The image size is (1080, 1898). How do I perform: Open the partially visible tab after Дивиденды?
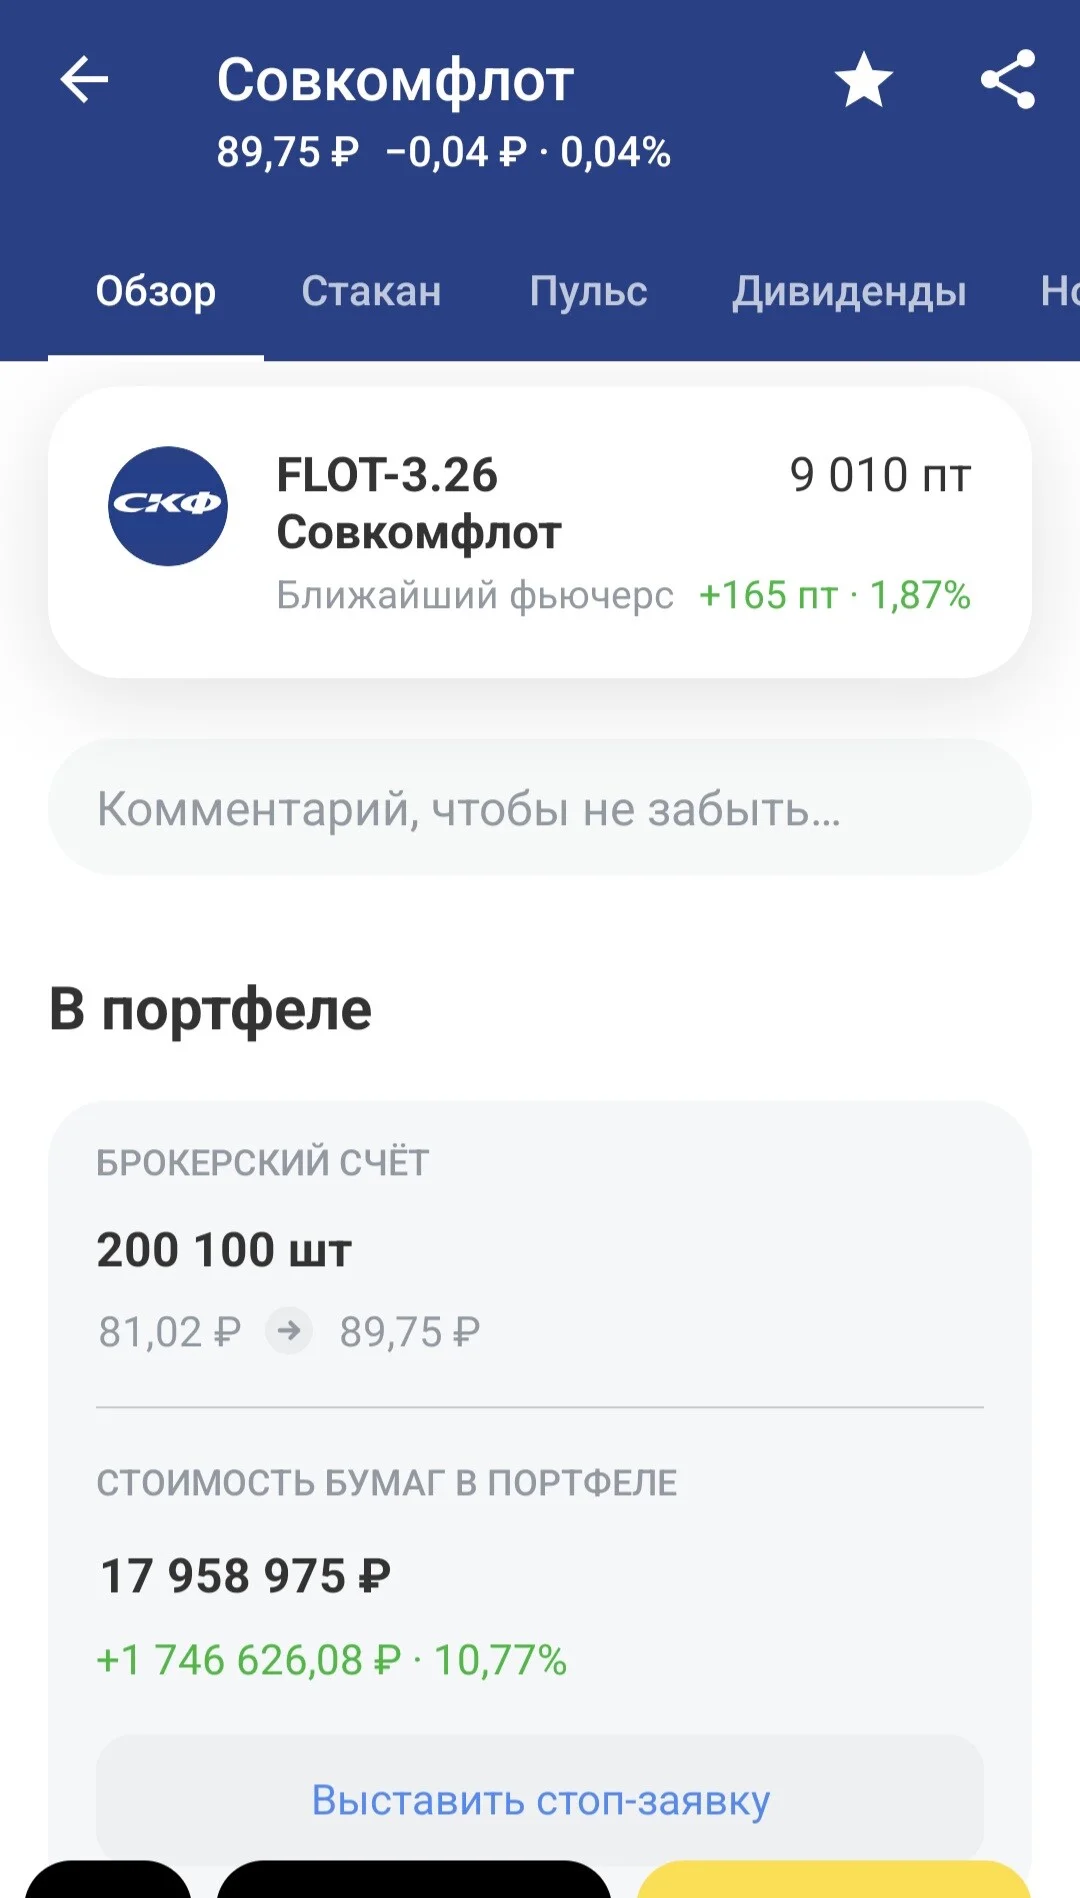pos(1059,291)
